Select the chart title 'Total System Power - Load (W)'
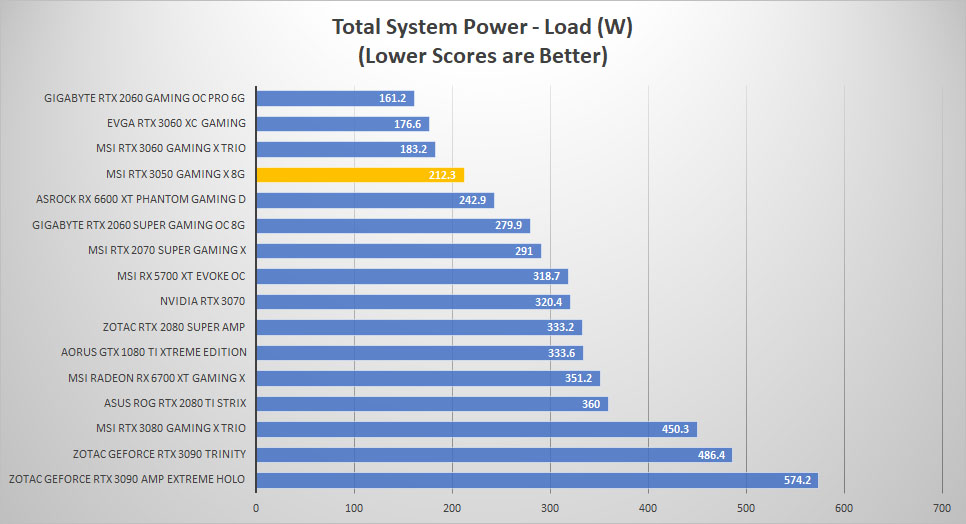 [482, 28]
